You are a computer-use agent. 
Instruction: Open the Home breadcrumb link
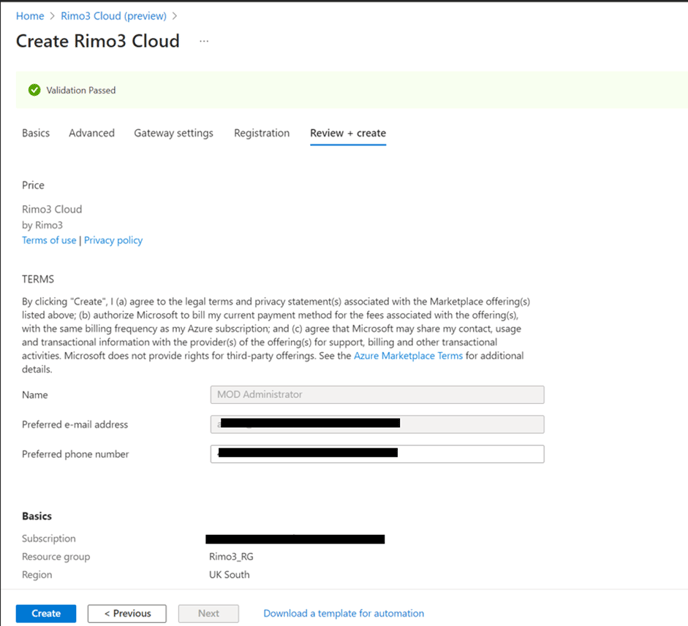click(x=30, y=16)
